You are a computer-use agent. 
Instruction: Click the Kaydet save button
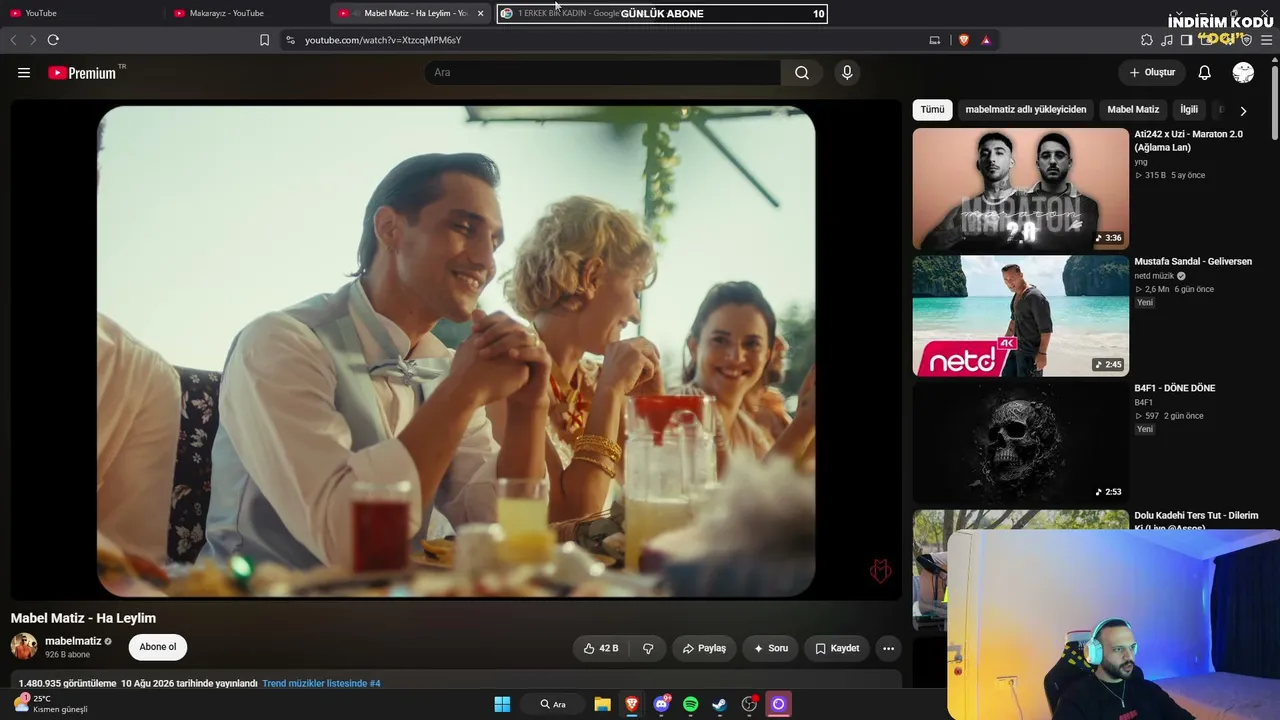coord(837,648)
